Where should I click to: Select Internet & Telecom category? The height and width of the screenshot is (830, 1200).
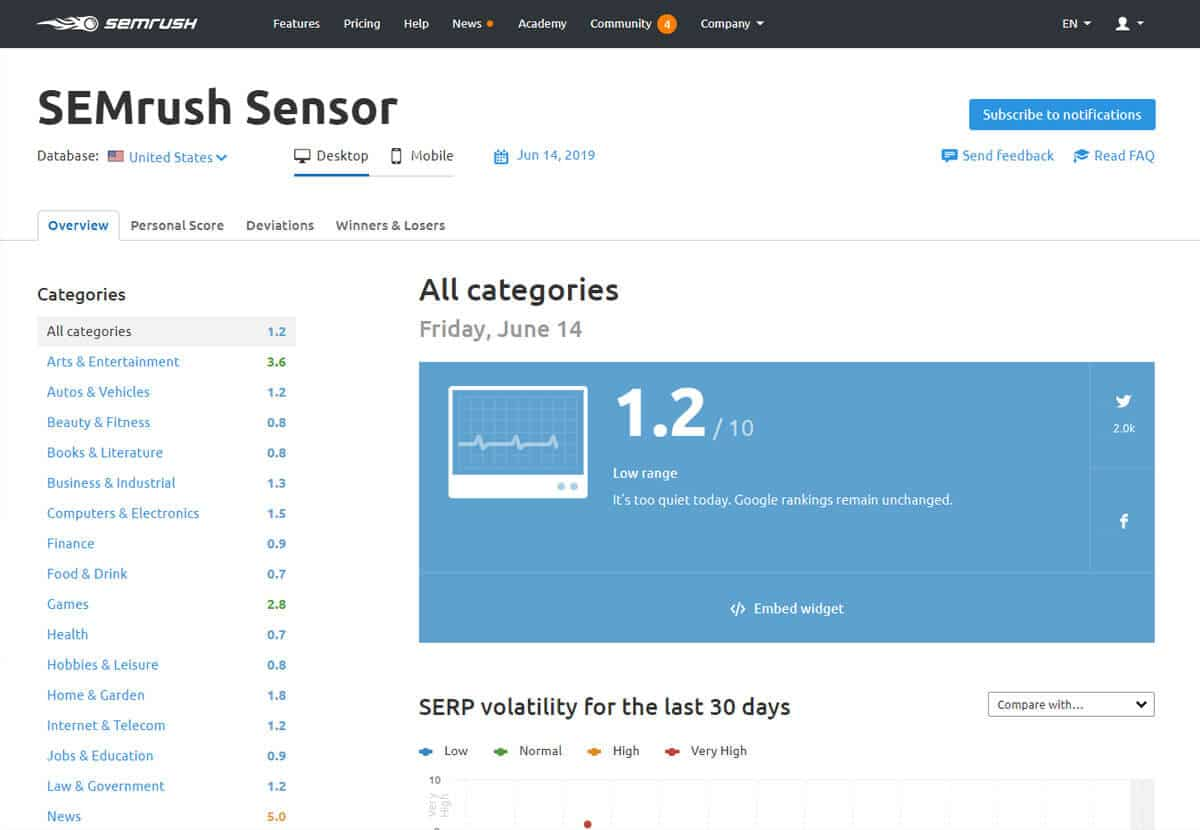[106, 725]
